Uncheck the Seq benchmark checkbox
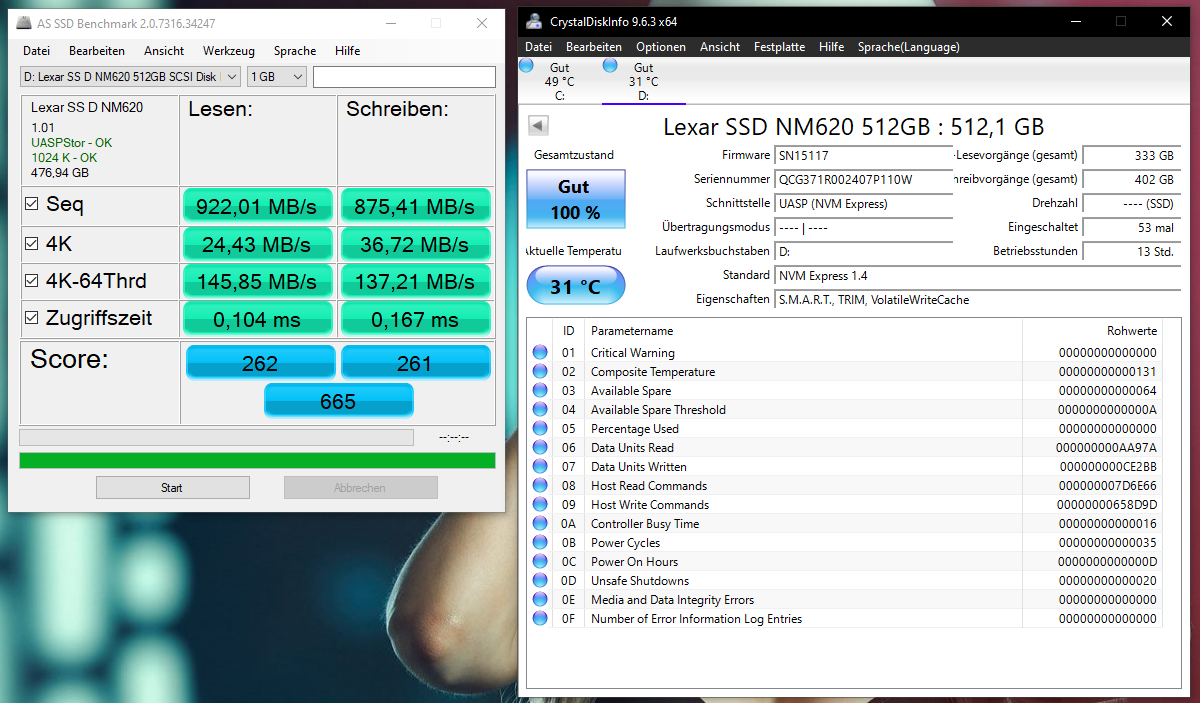 click(x=31, y=205)
